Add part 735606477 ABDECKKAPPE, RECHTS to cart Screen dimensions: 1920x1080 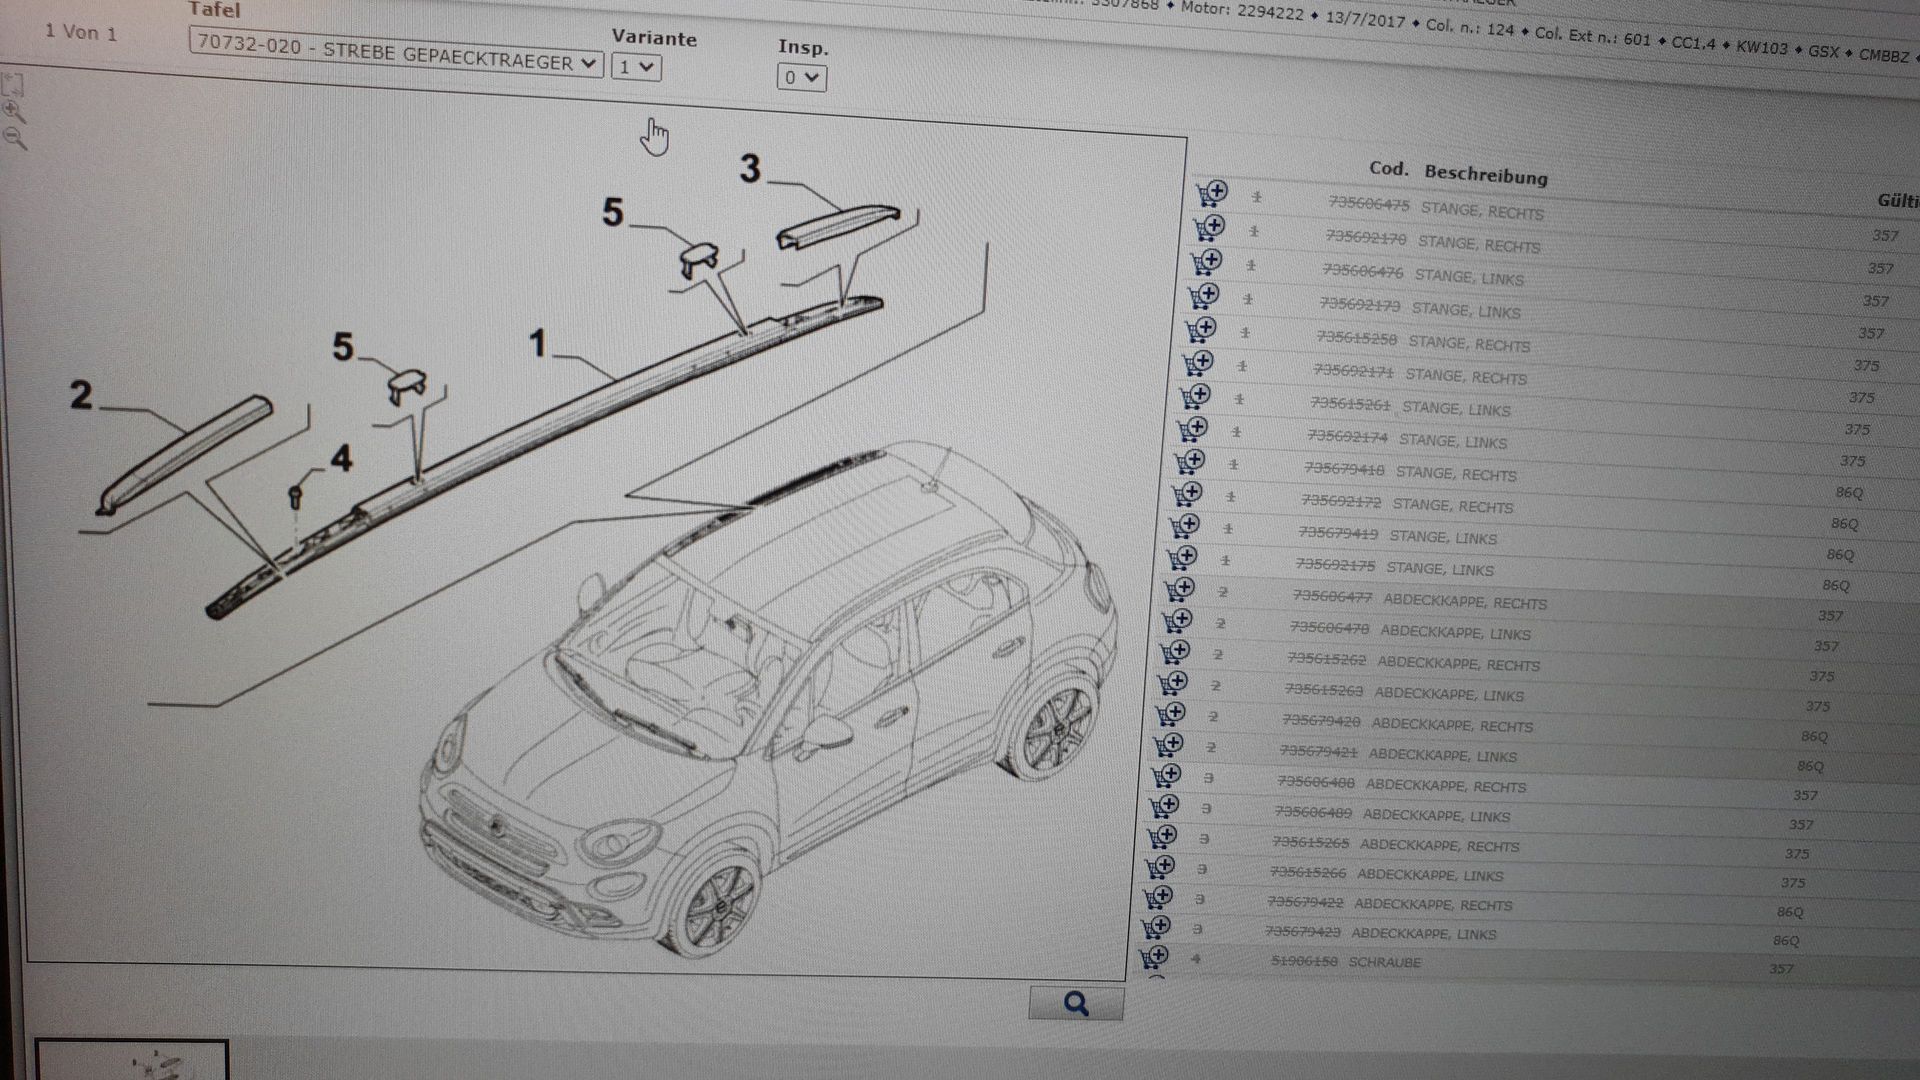tap(1179, 588)
